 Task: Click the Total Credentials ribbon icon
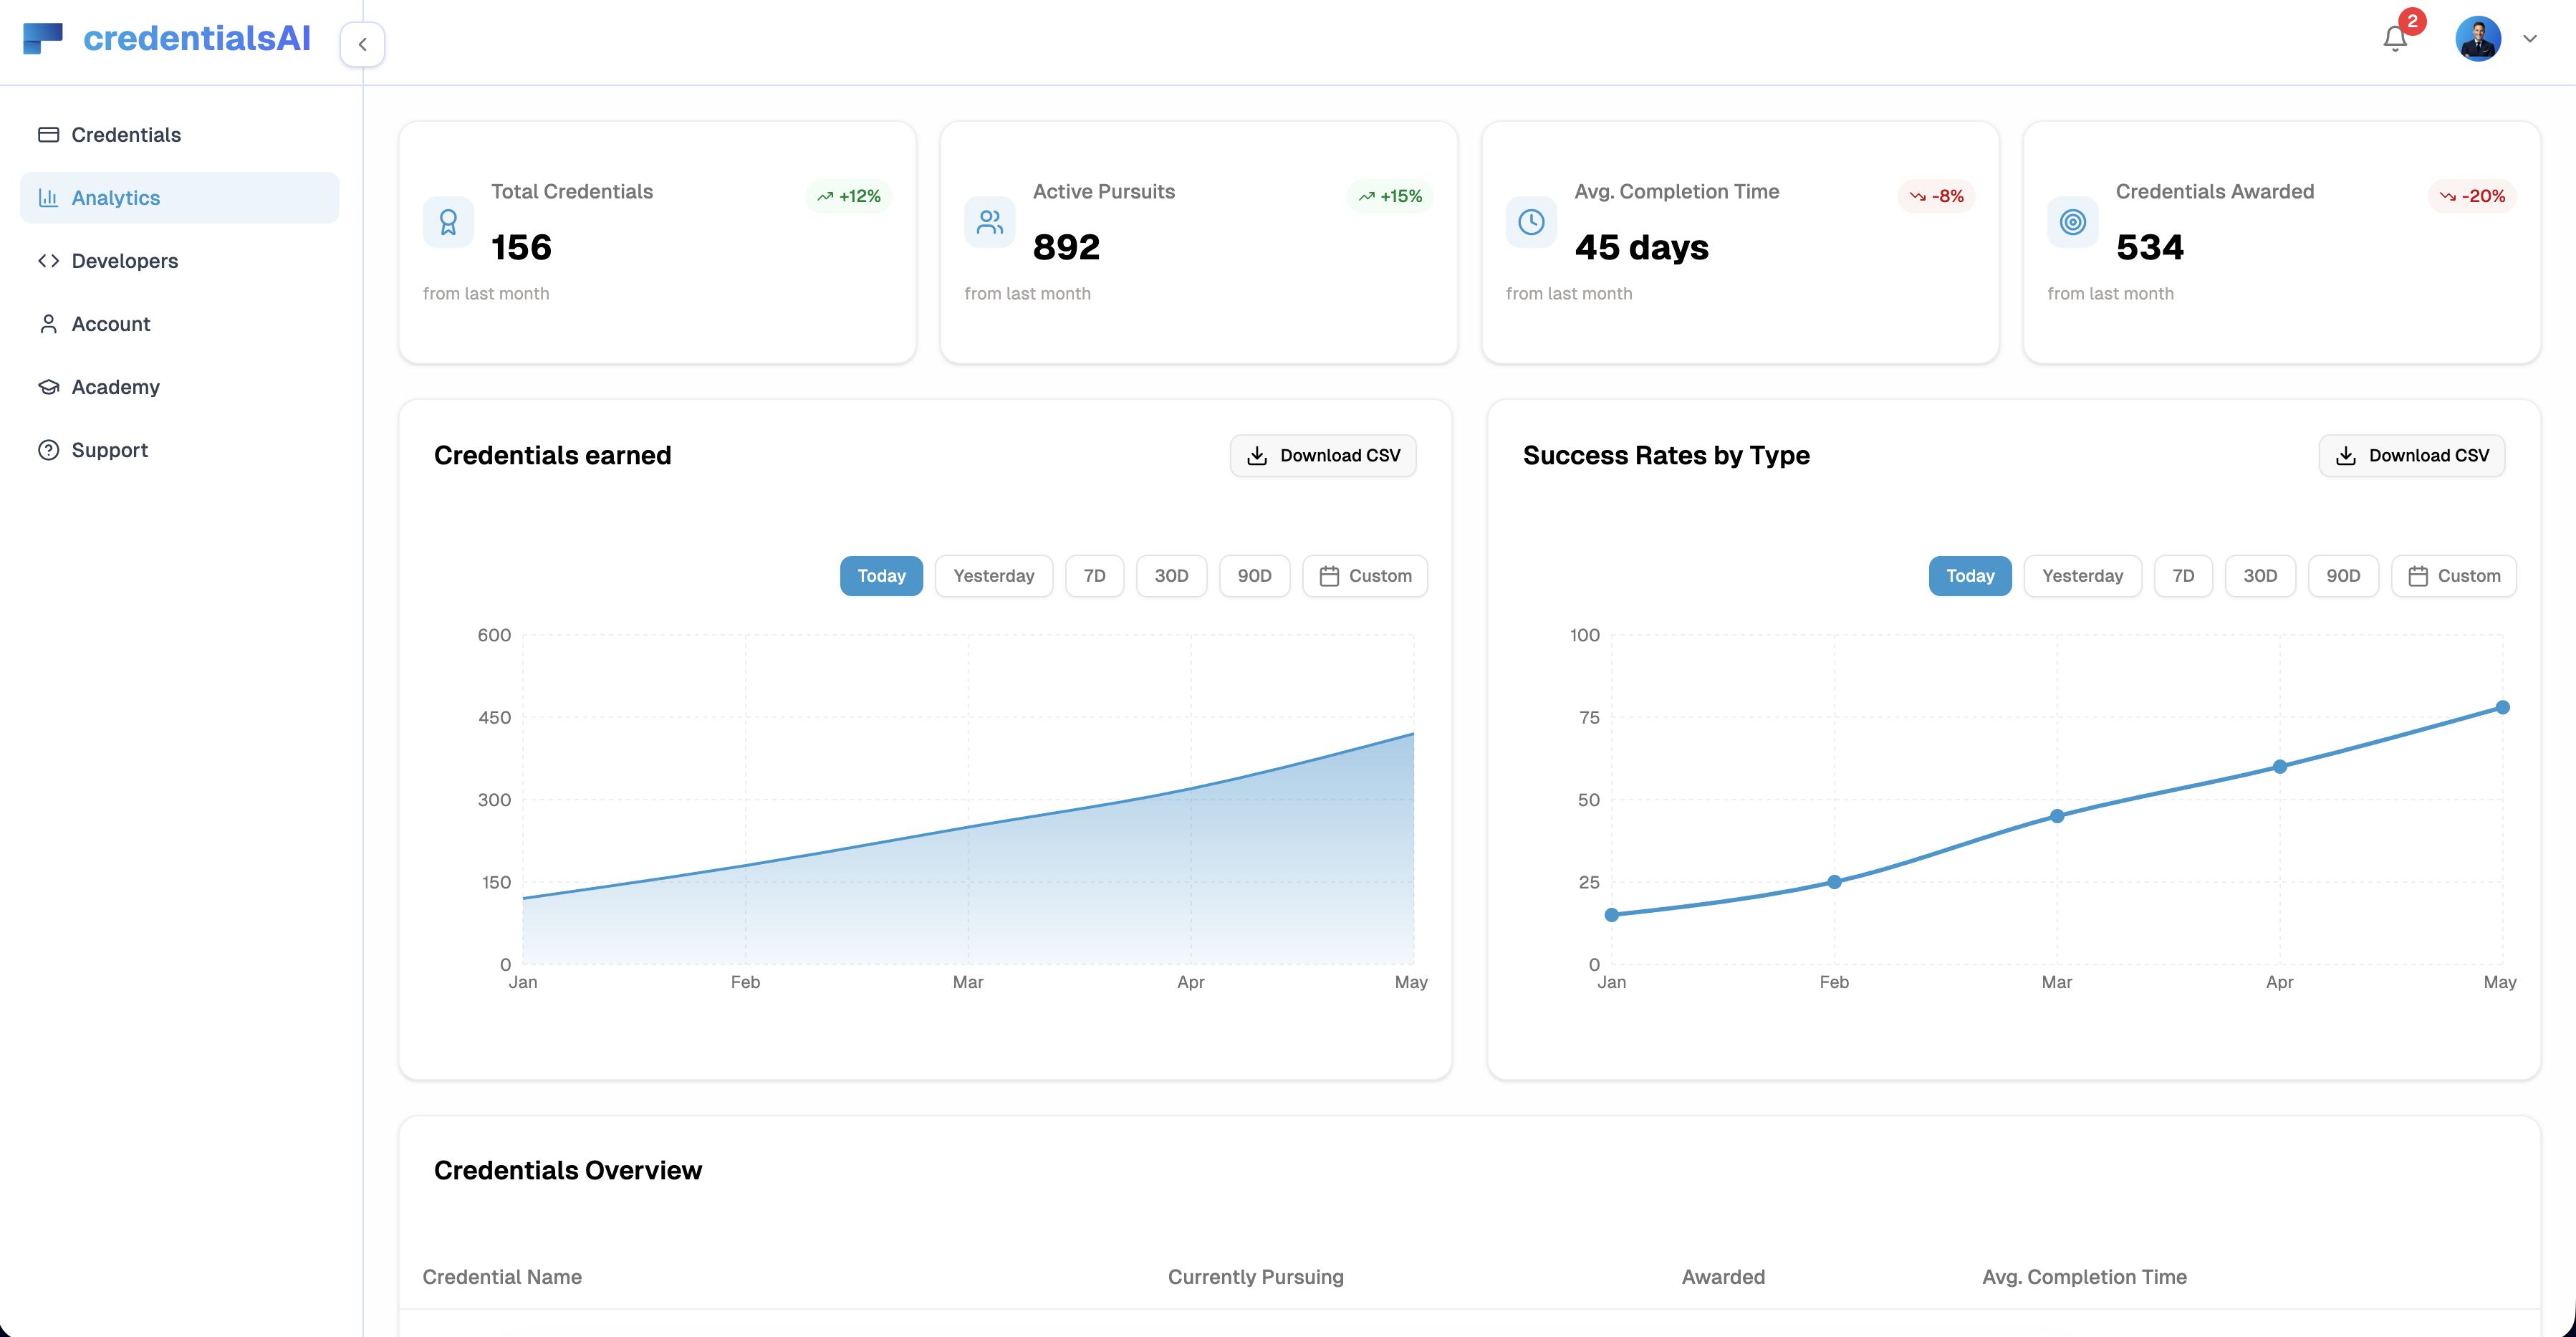pyautogui.click(x=448, y=222)
